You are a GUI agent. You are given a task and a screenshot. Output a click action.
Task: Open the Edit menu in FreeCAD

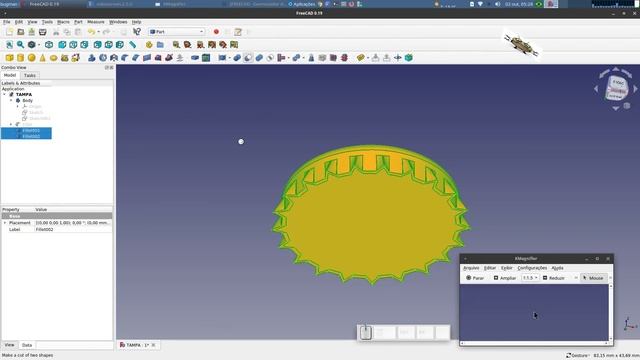(x=19, y=22)
